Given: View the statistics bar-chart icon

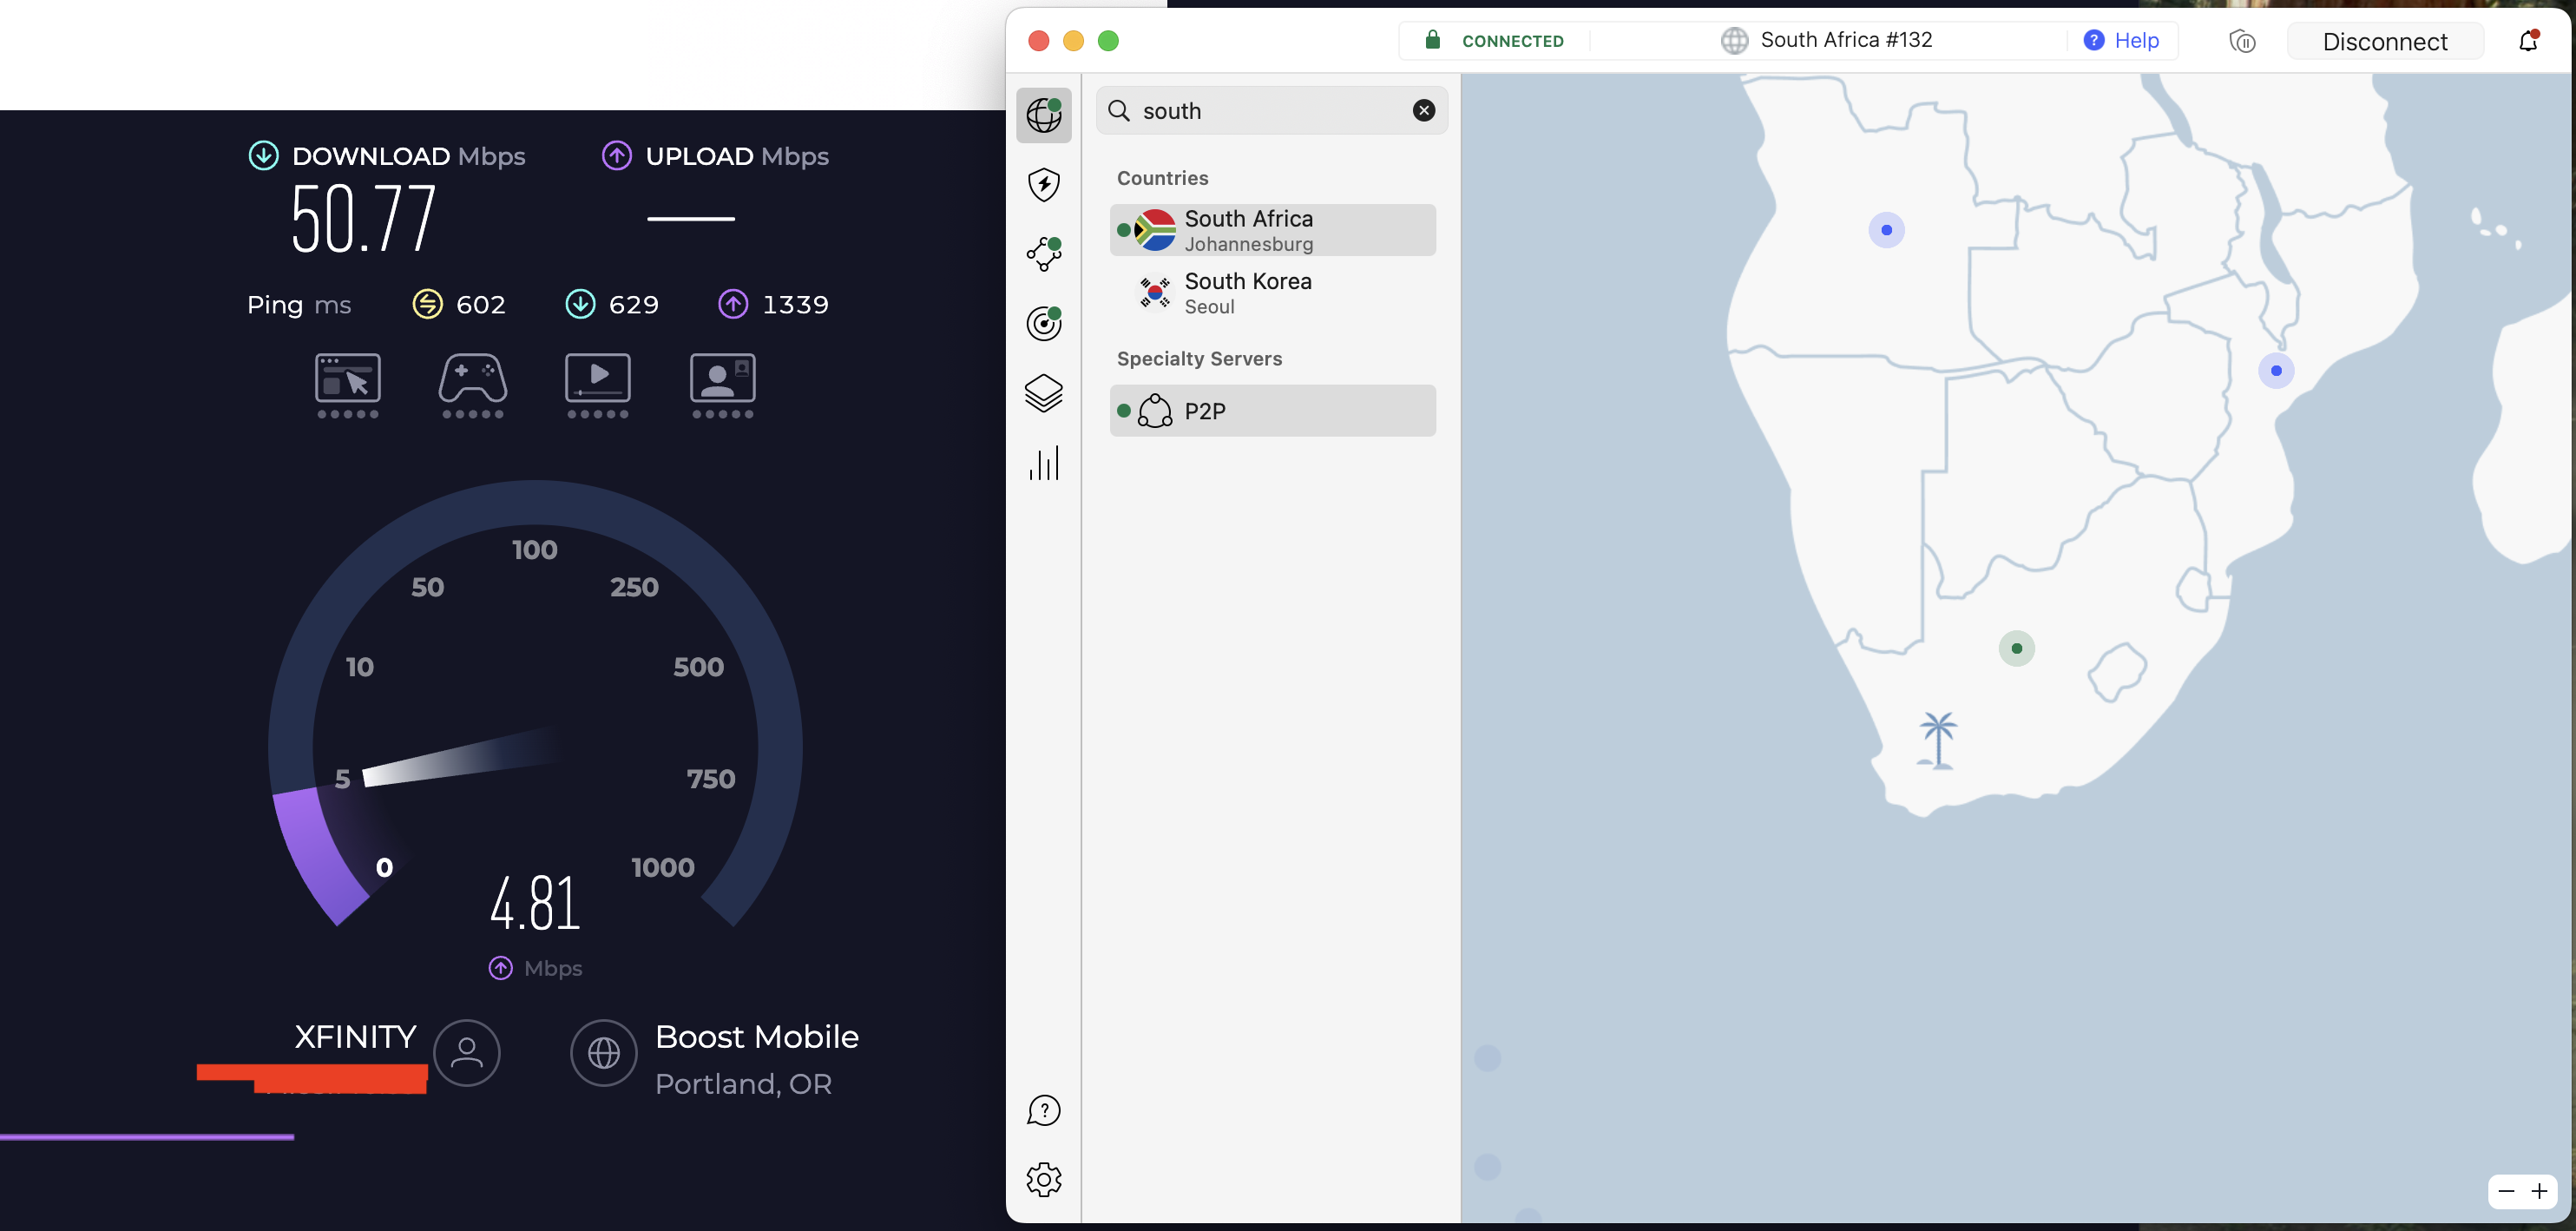Looking at the screenshot, I should tap(1045, 463).
